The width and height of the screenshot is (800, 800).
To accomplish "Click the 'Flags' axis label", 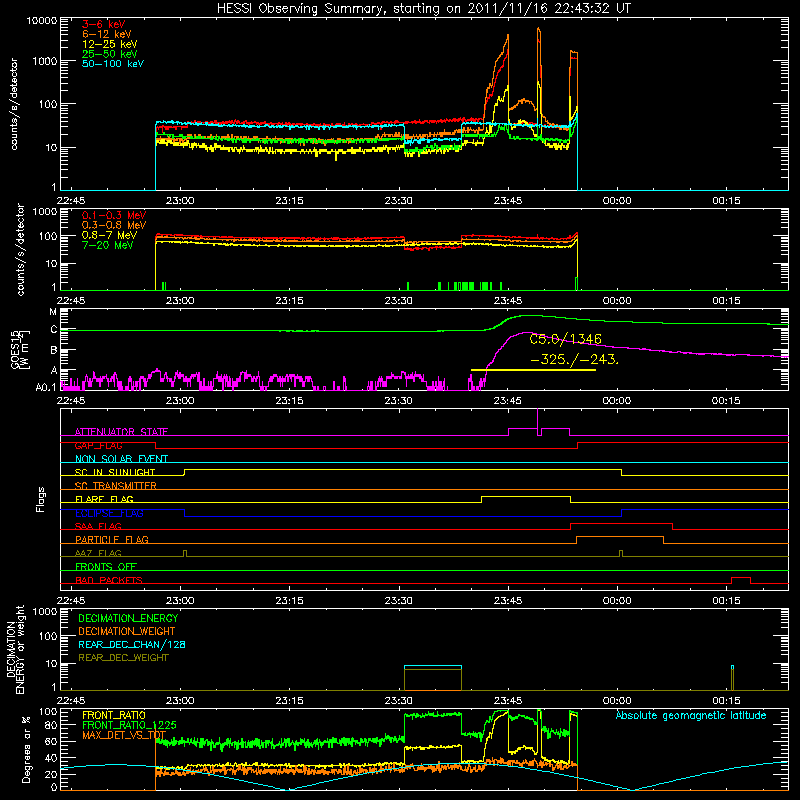I will pos(40,499).
